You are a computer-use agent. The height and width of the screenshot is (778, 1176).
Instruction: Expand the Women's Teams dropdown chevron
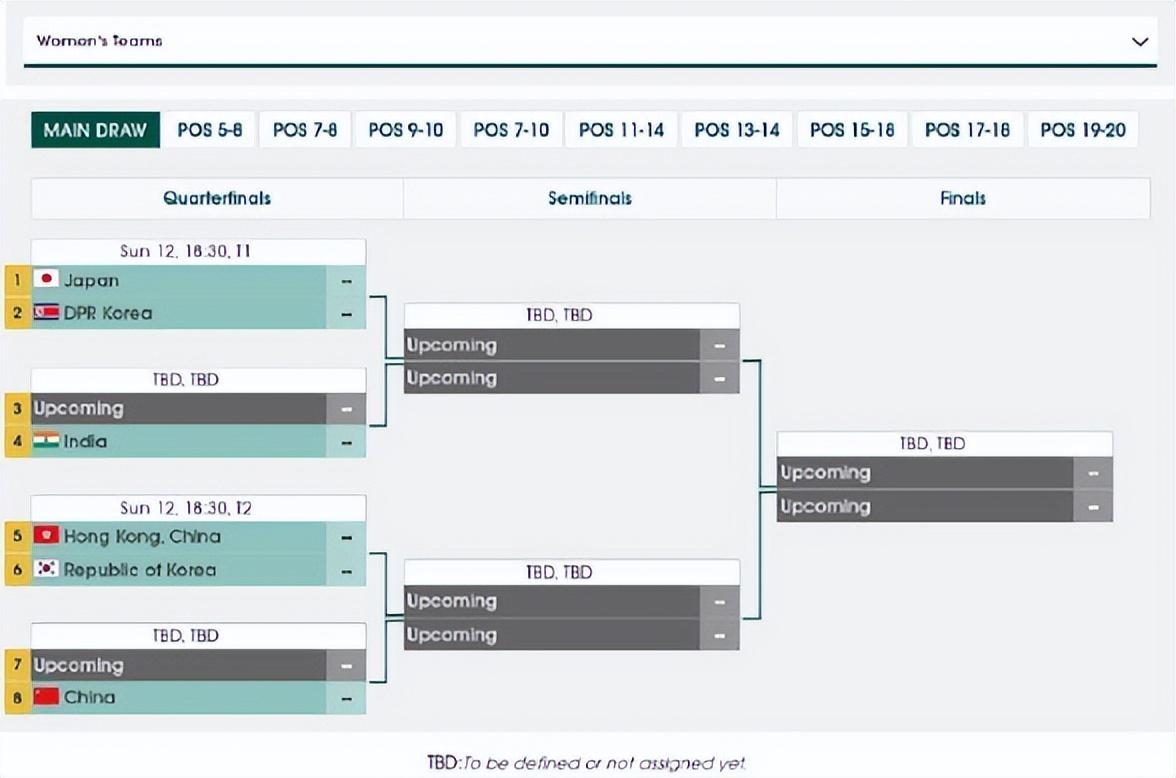pyautogui.click(x=1139, y=42)
